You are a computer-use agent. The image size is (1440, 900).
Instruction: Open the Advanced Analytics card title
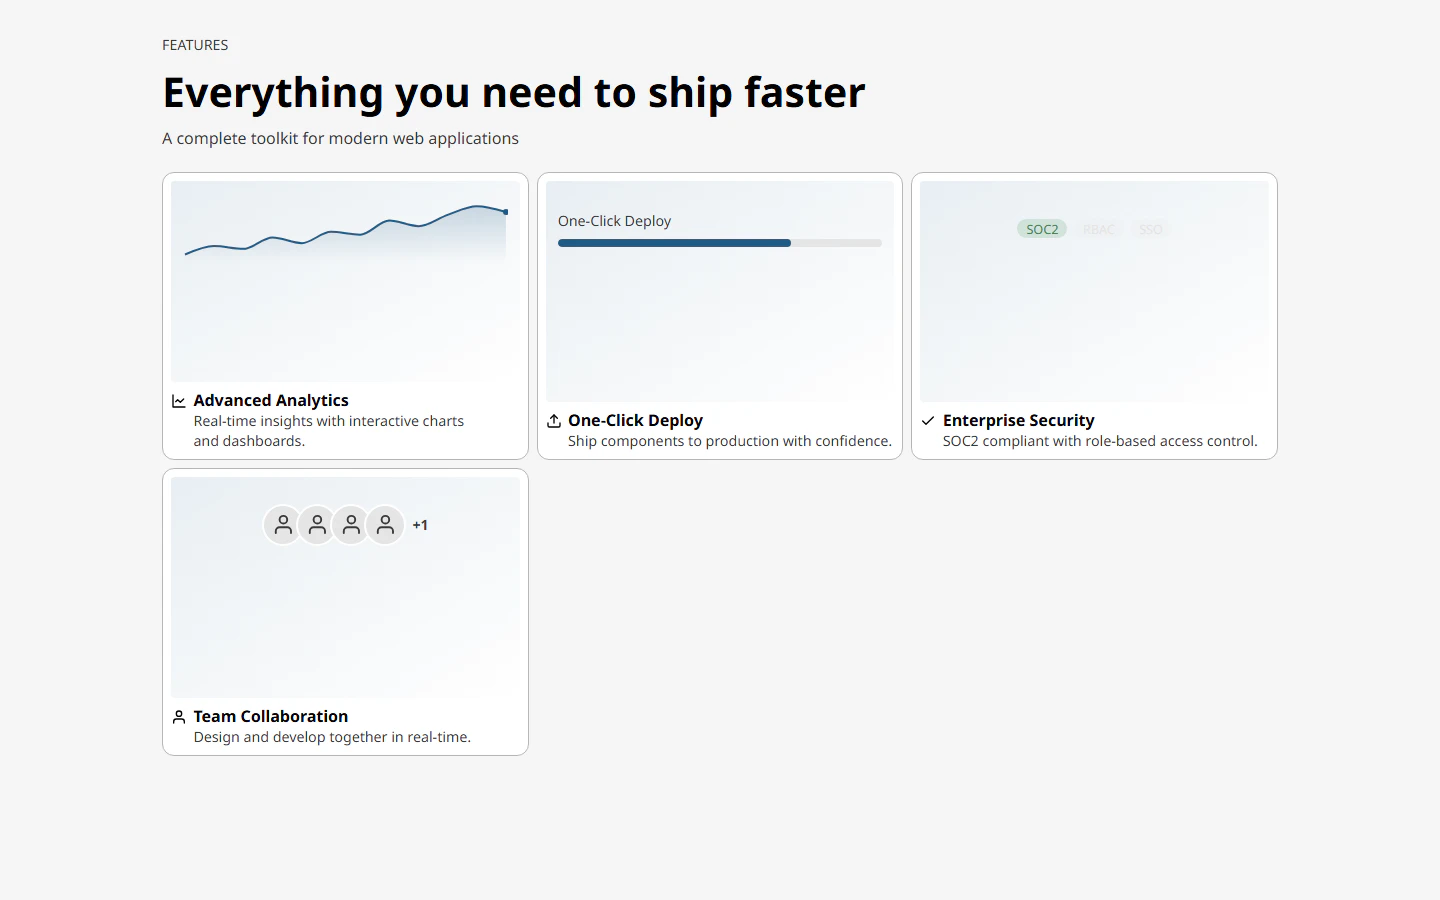(x=271, y=400)
